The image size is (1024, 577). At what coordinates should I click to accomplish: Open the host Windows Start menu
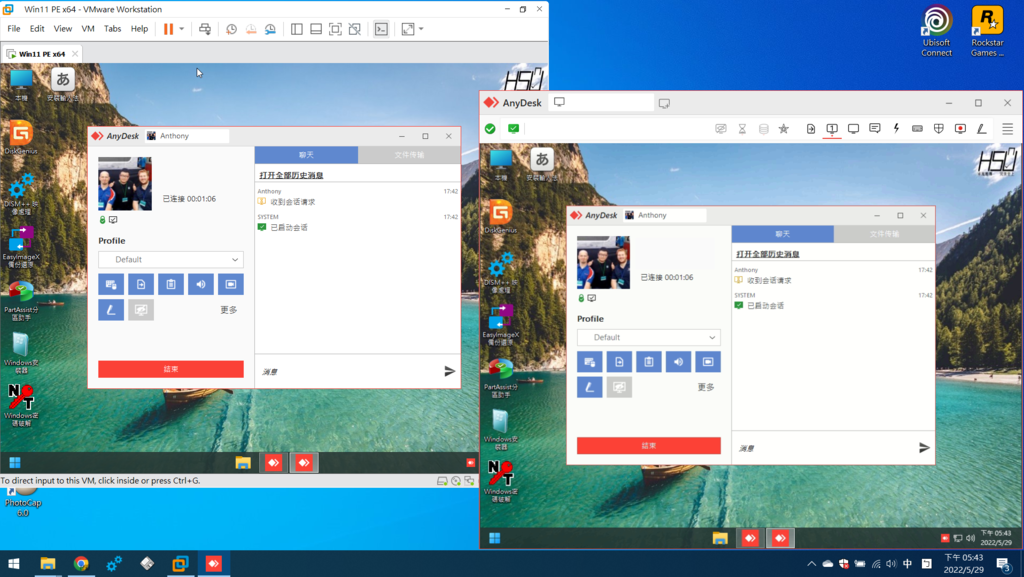[14, 564]
